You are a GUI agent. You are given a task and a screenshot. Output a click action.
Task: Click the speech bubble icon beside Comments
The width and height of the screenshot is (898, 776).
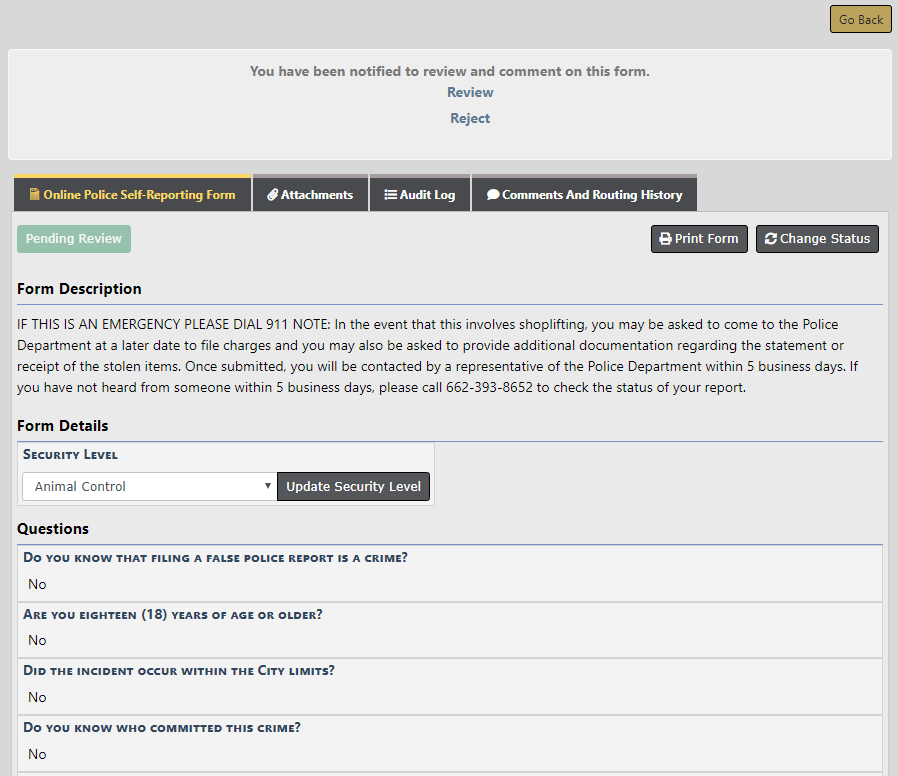[x=493, y=195]
